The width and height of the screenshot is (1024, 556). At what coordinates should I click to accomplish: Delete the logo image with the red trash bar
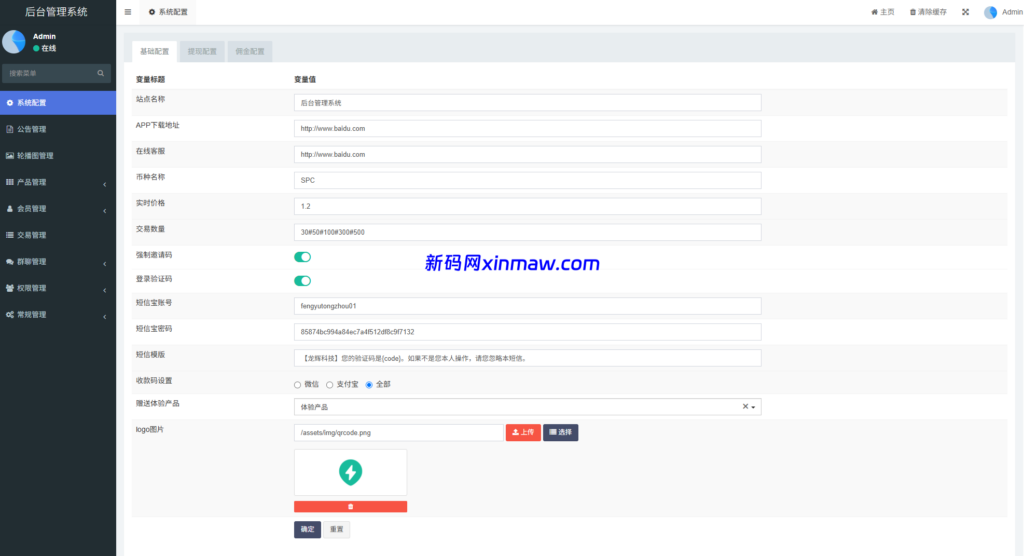(351, 506)
